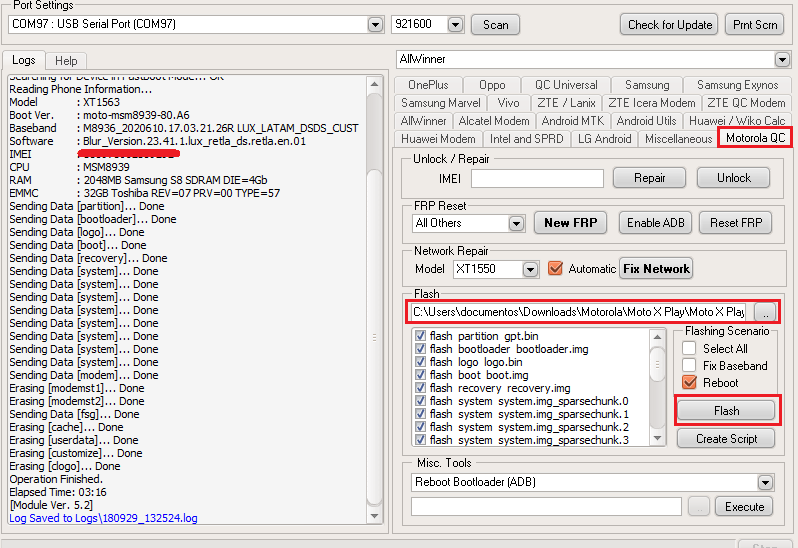The image size is (798, 548).
Task: Open the Samsung tab
Action: [647, 85]
